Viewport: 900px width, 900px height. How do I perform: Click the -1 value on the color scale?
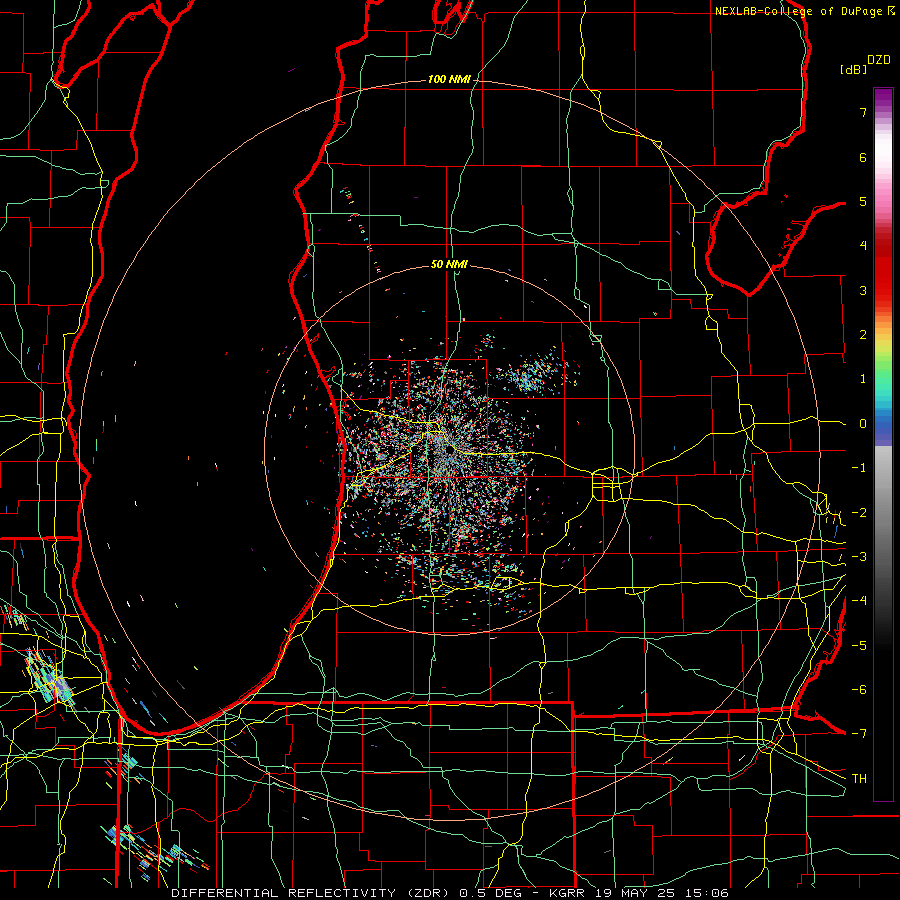(859, 468)
